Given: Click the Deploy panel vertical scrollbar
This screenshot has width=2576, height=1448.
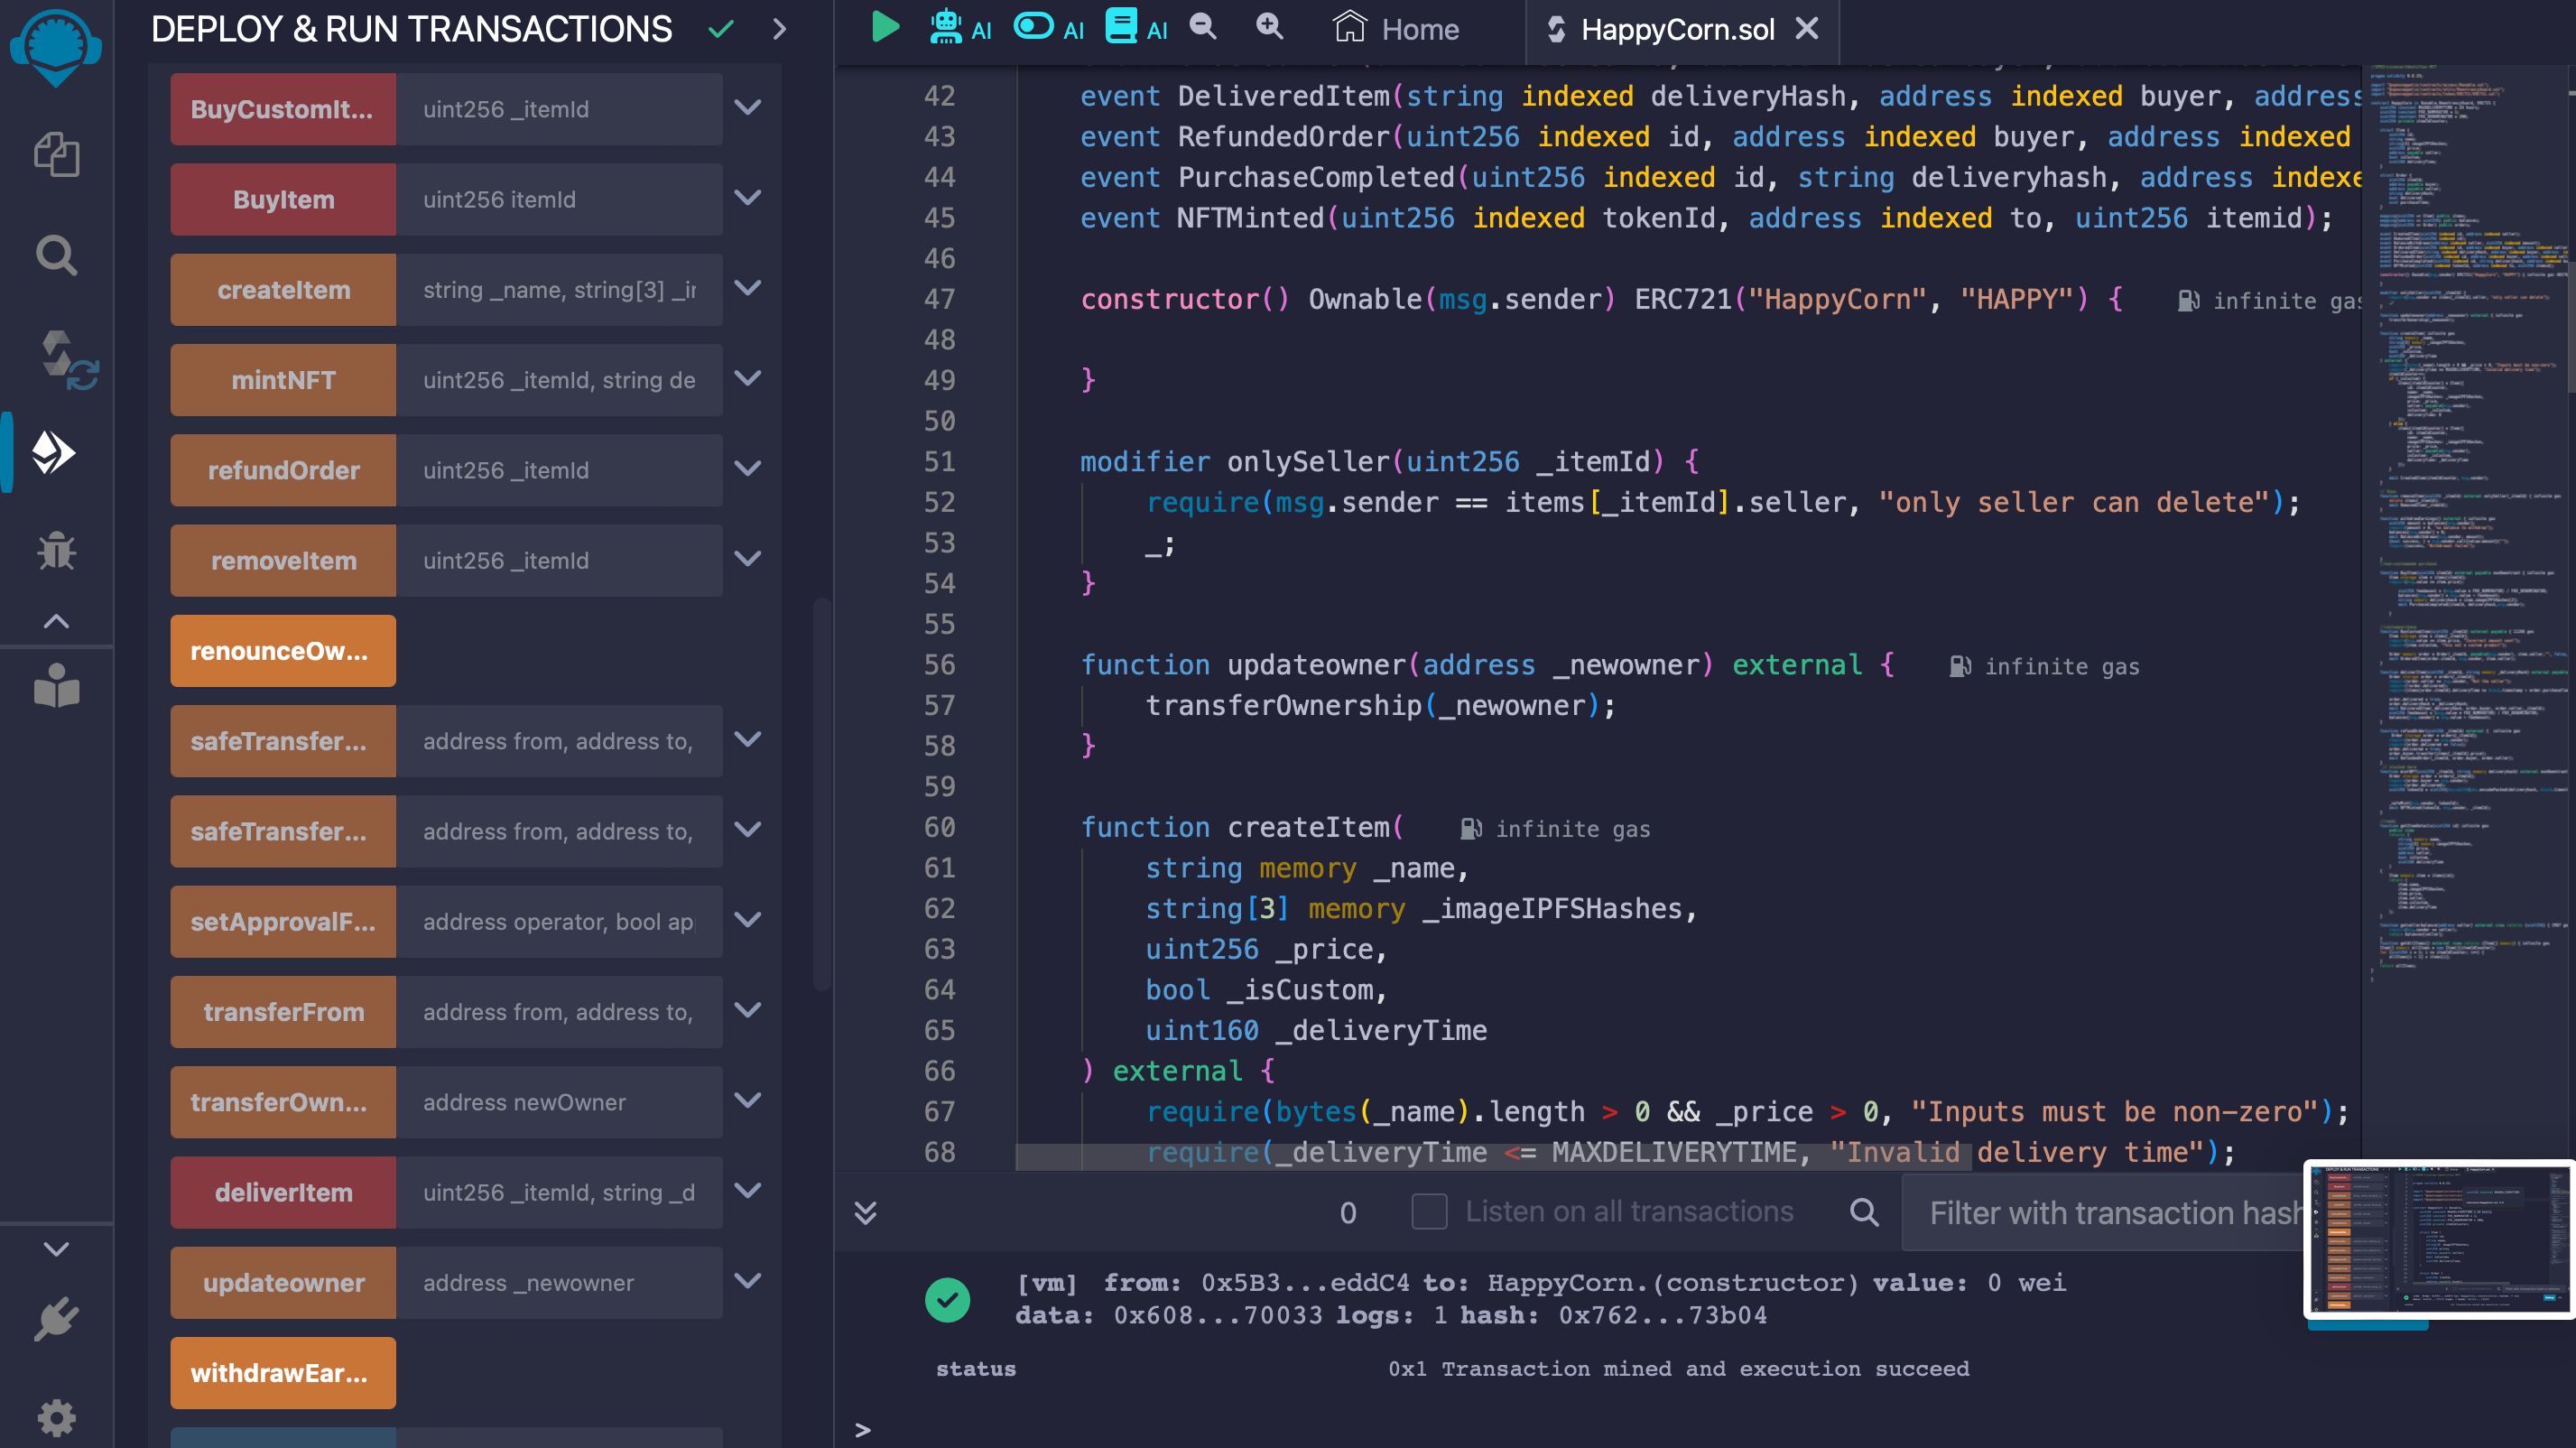Looking at the screenshot, I should point(821,795).
